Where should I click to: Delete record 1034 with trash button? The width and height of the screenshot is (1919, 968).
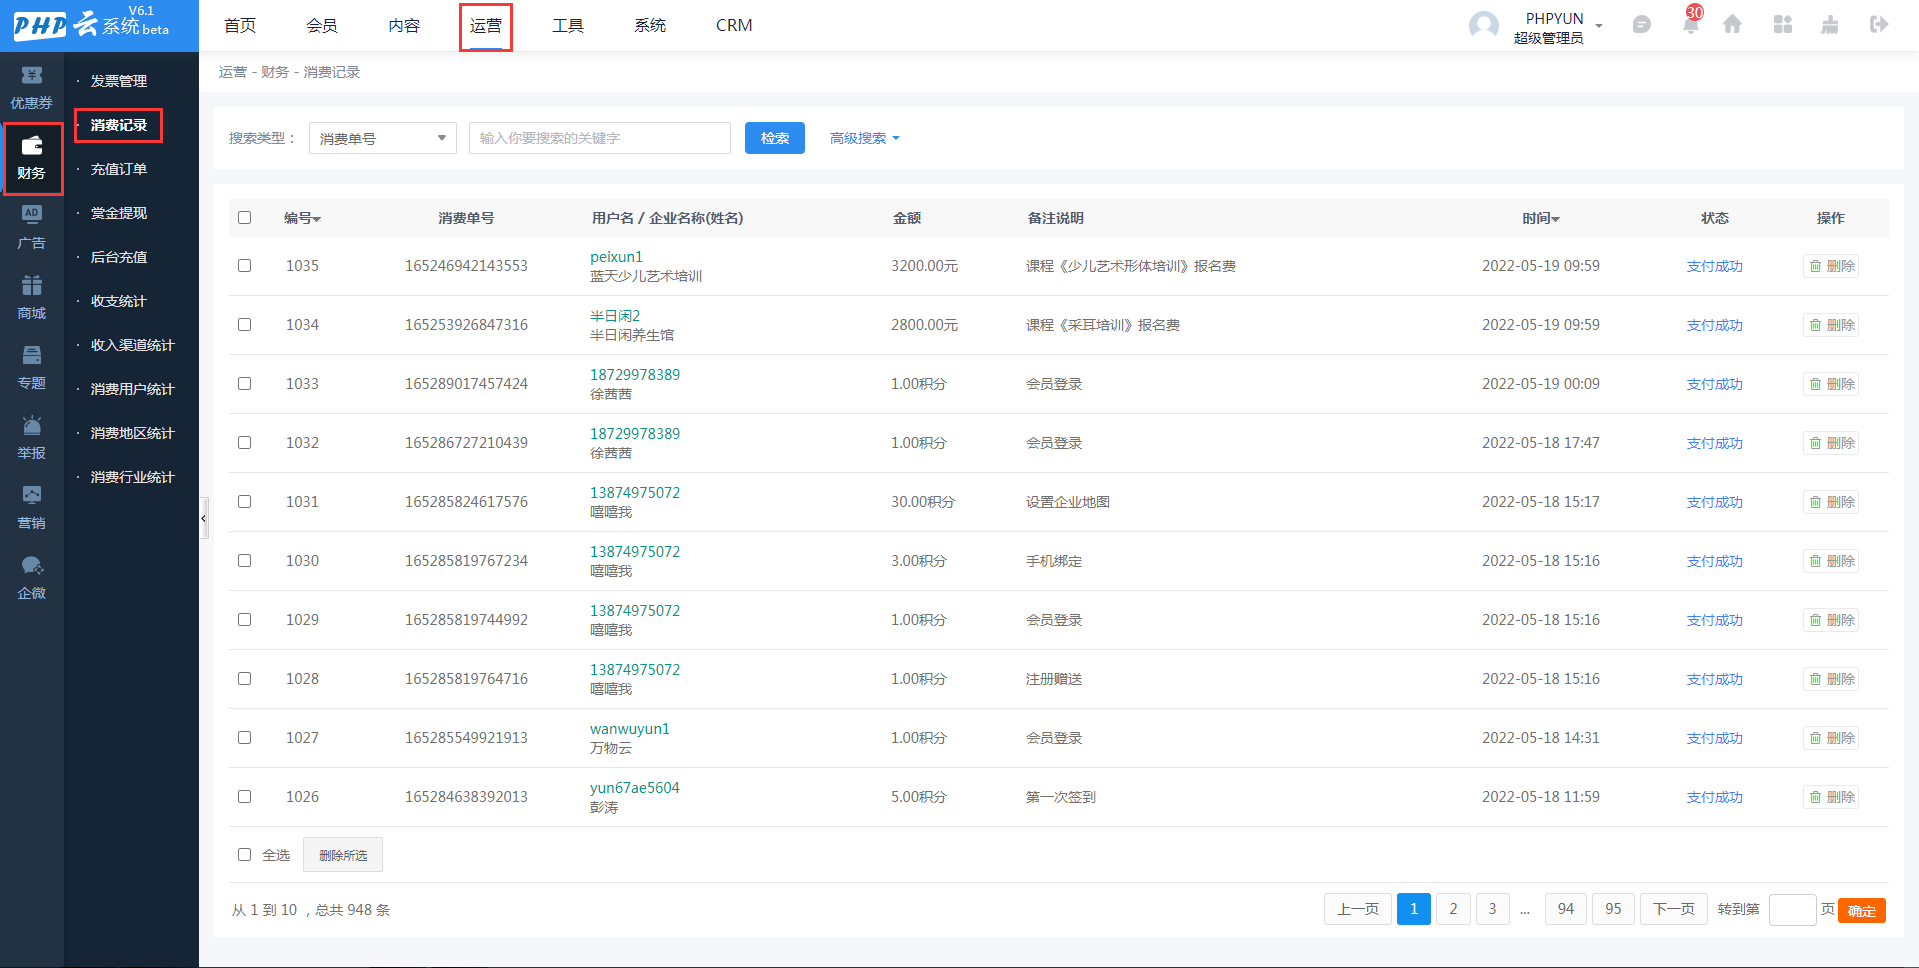1831,325
